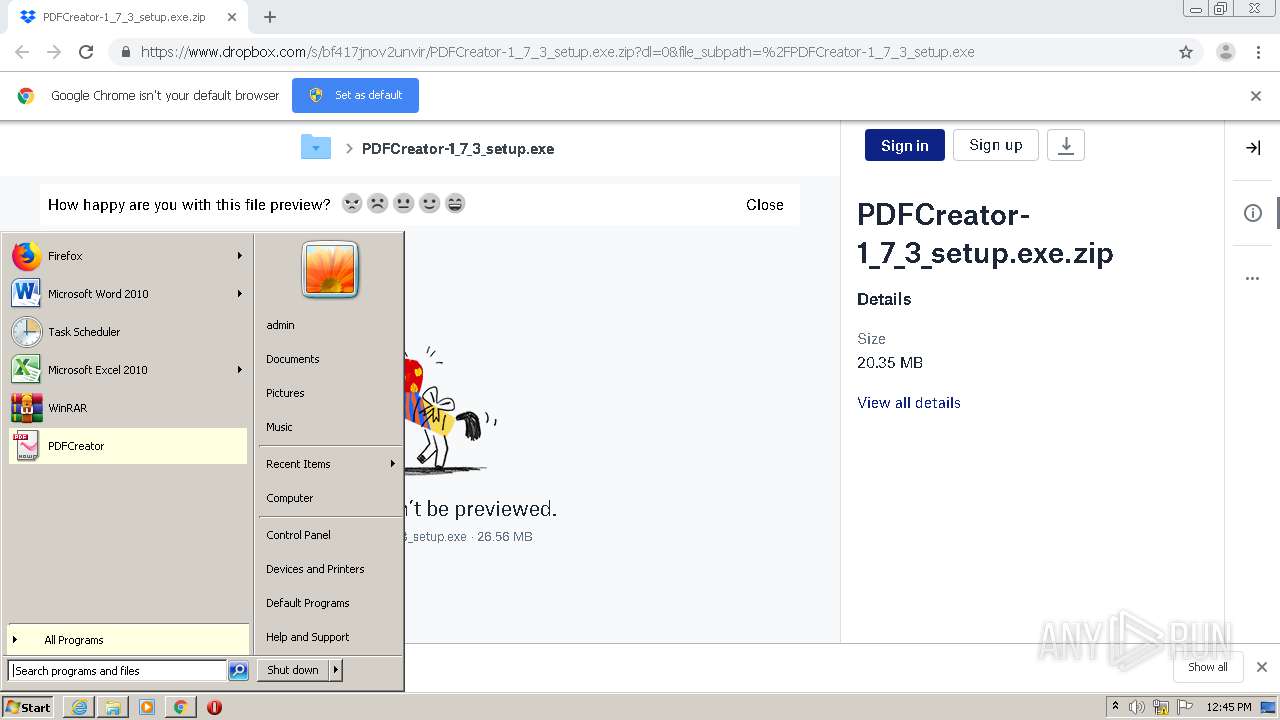The height and width of the screenshot is (720, 1280).
Task: Launch WinRAR from the Start menu
Action: 128,408
